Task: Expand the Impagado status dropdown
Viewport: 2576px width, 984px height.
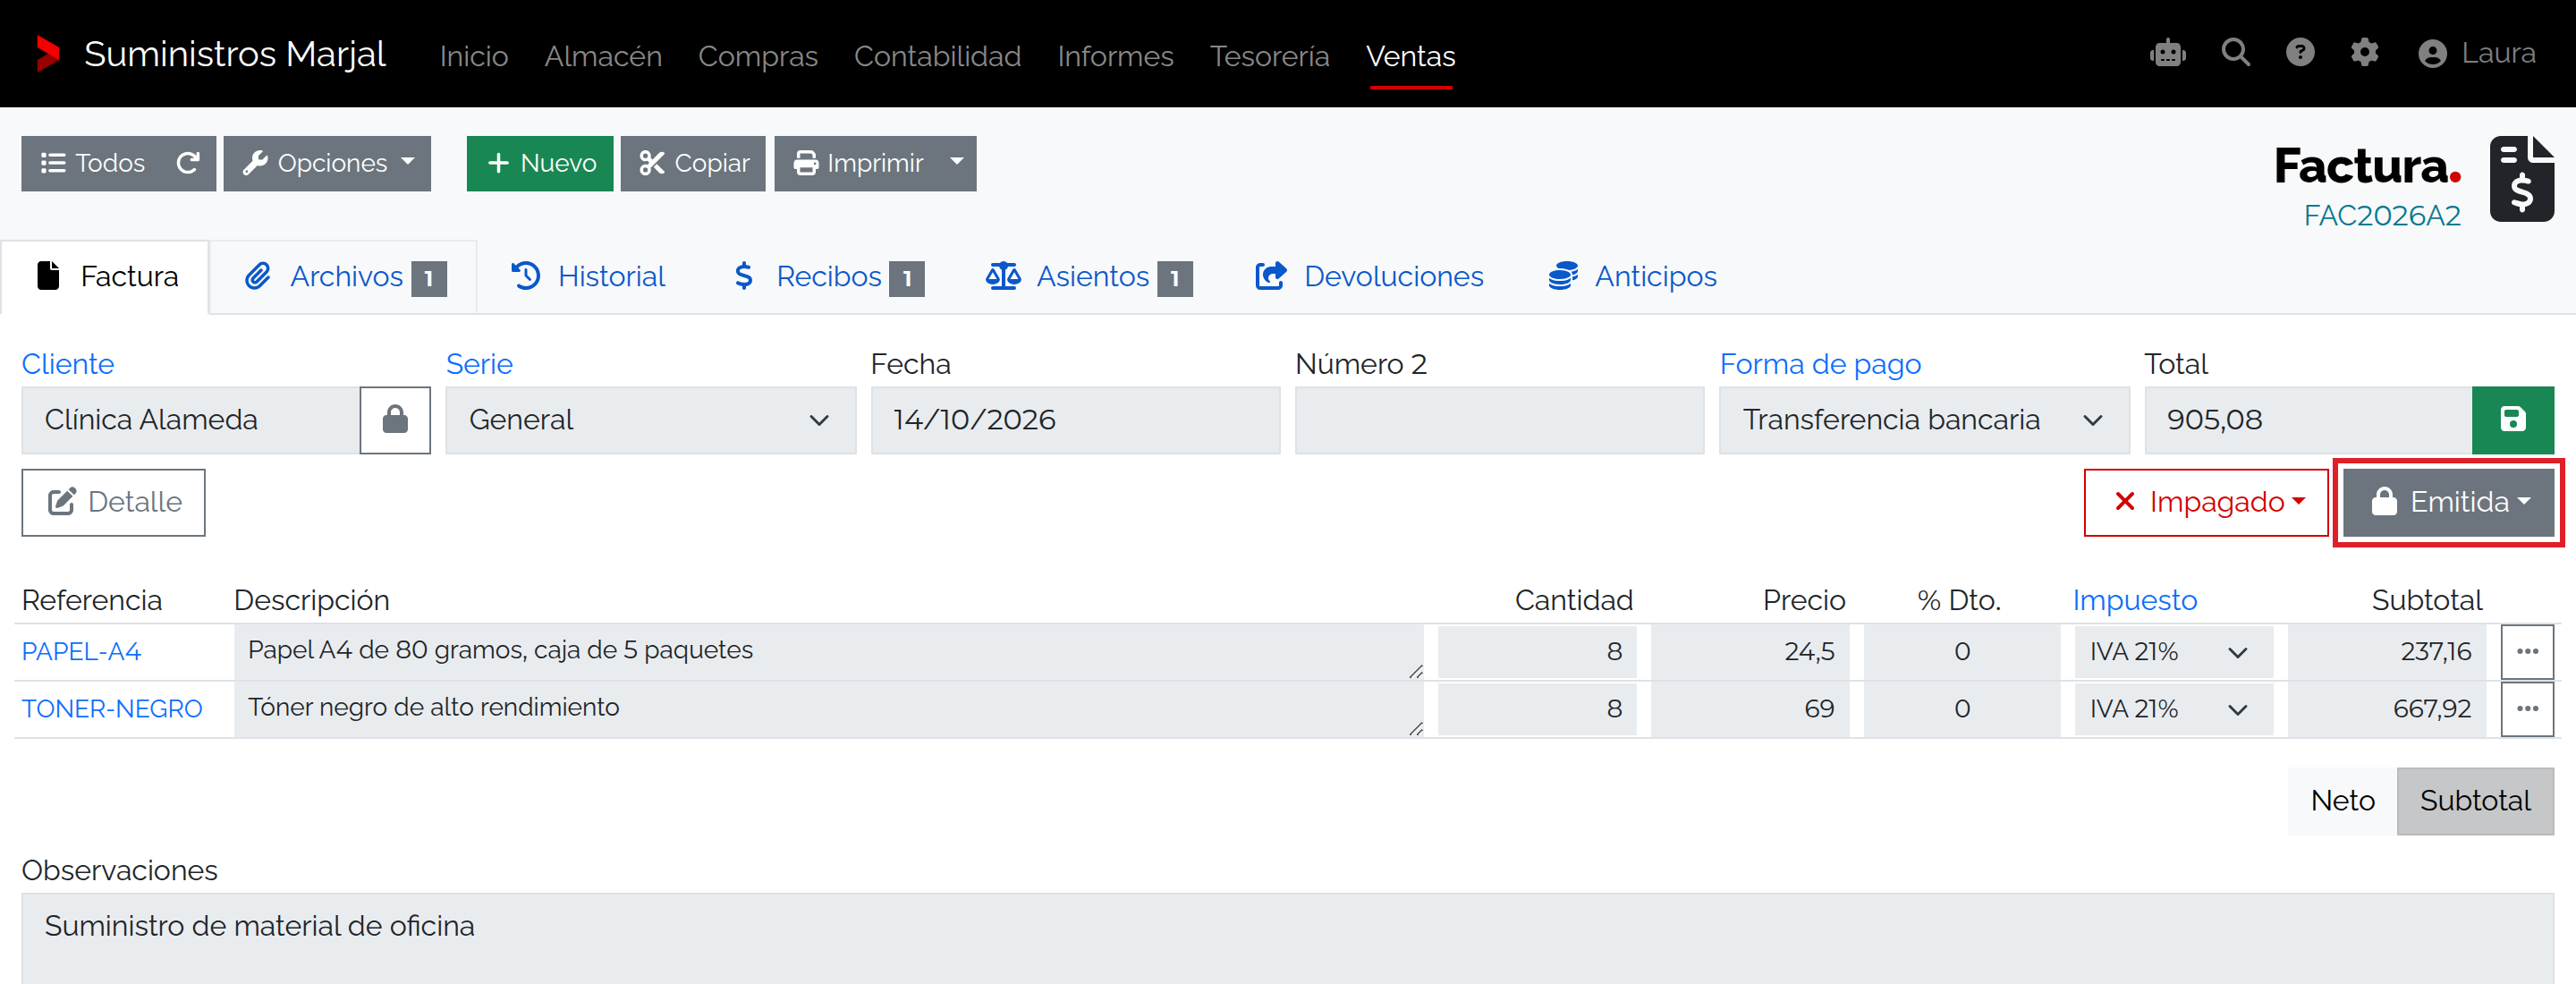Action: click(x=2206, y=502)
